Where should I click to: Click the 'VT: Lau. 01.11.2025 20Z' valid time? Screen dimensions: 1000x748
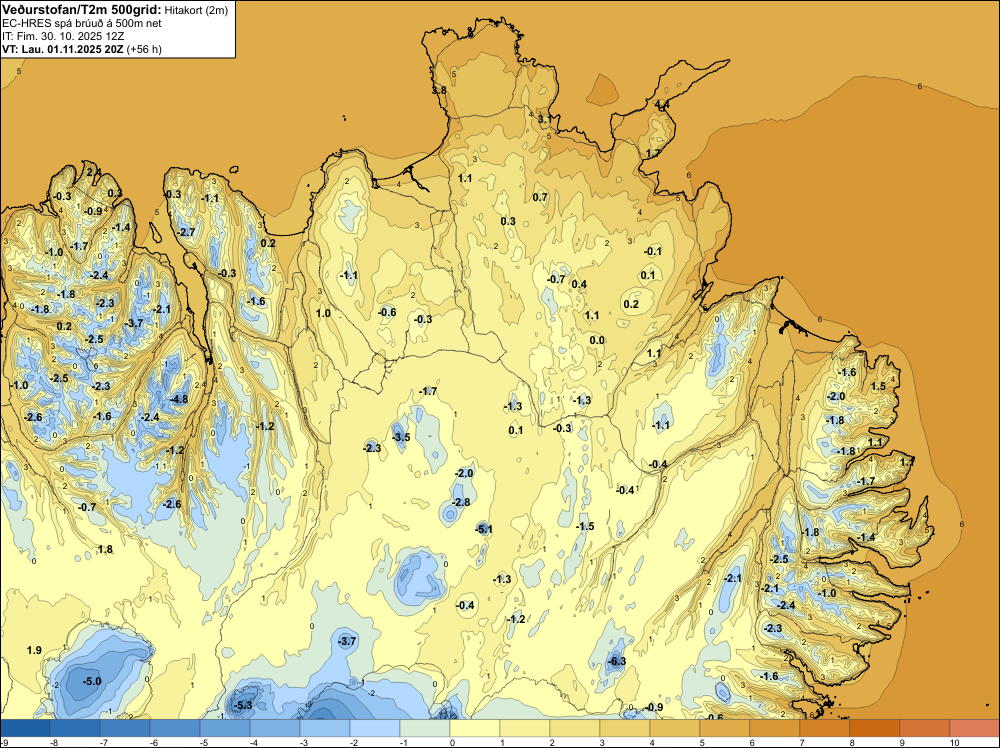tap(63, 49)
